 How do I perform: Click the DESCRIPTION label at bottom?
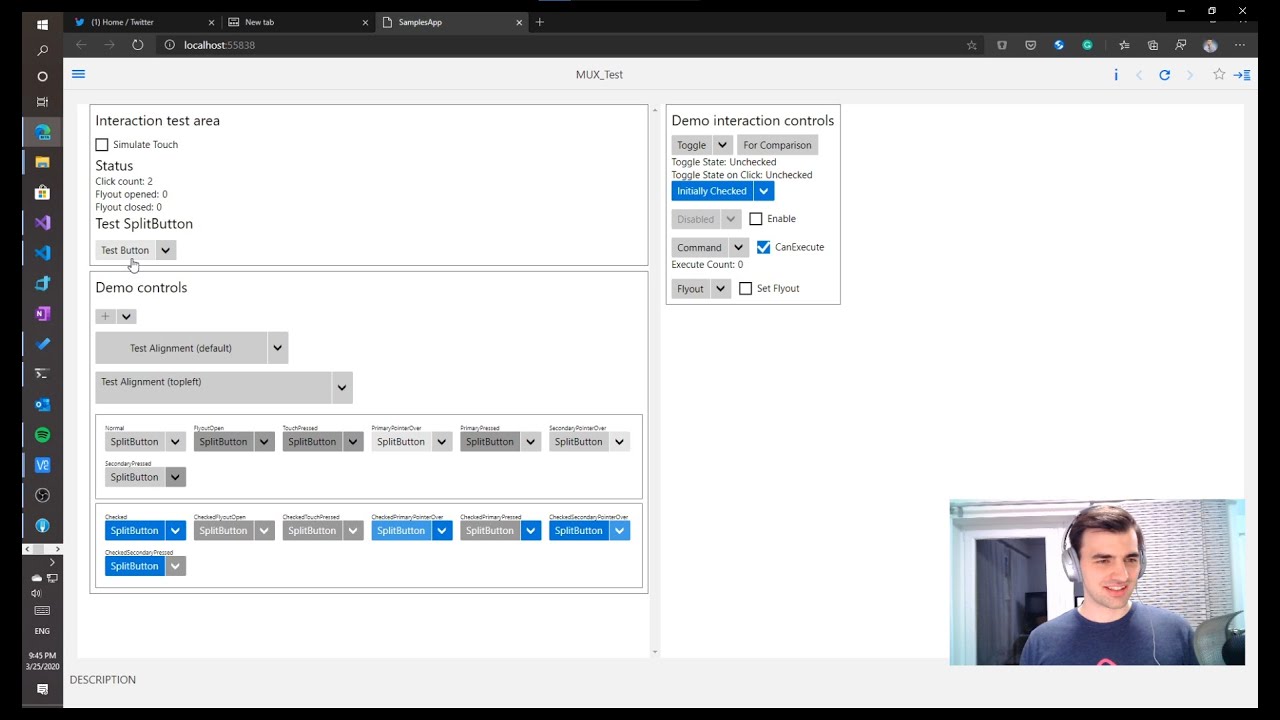coord(103,680)
